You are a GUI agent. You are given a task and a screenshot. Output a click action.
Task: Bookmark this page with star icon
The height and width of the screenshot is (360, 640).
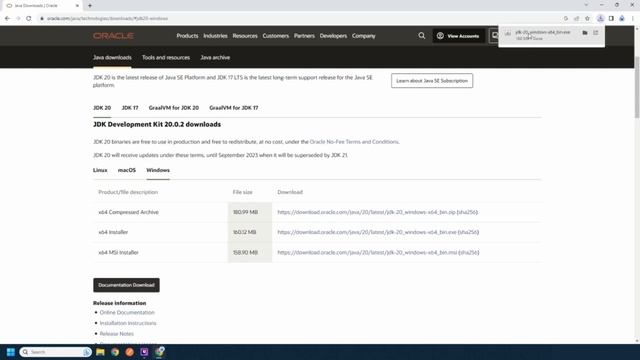[x=587, y=18]
